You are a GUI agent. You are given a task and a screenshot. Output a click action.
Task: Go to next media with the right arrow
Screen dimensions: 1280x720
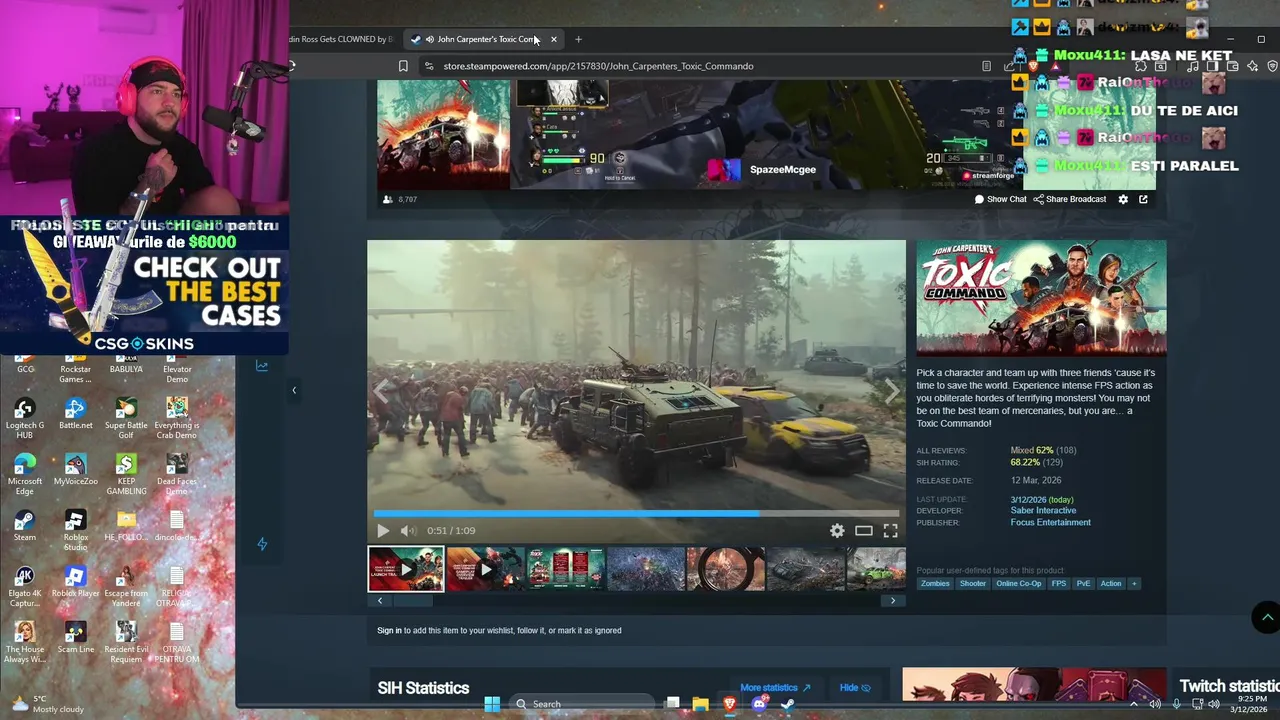(892, 392)
